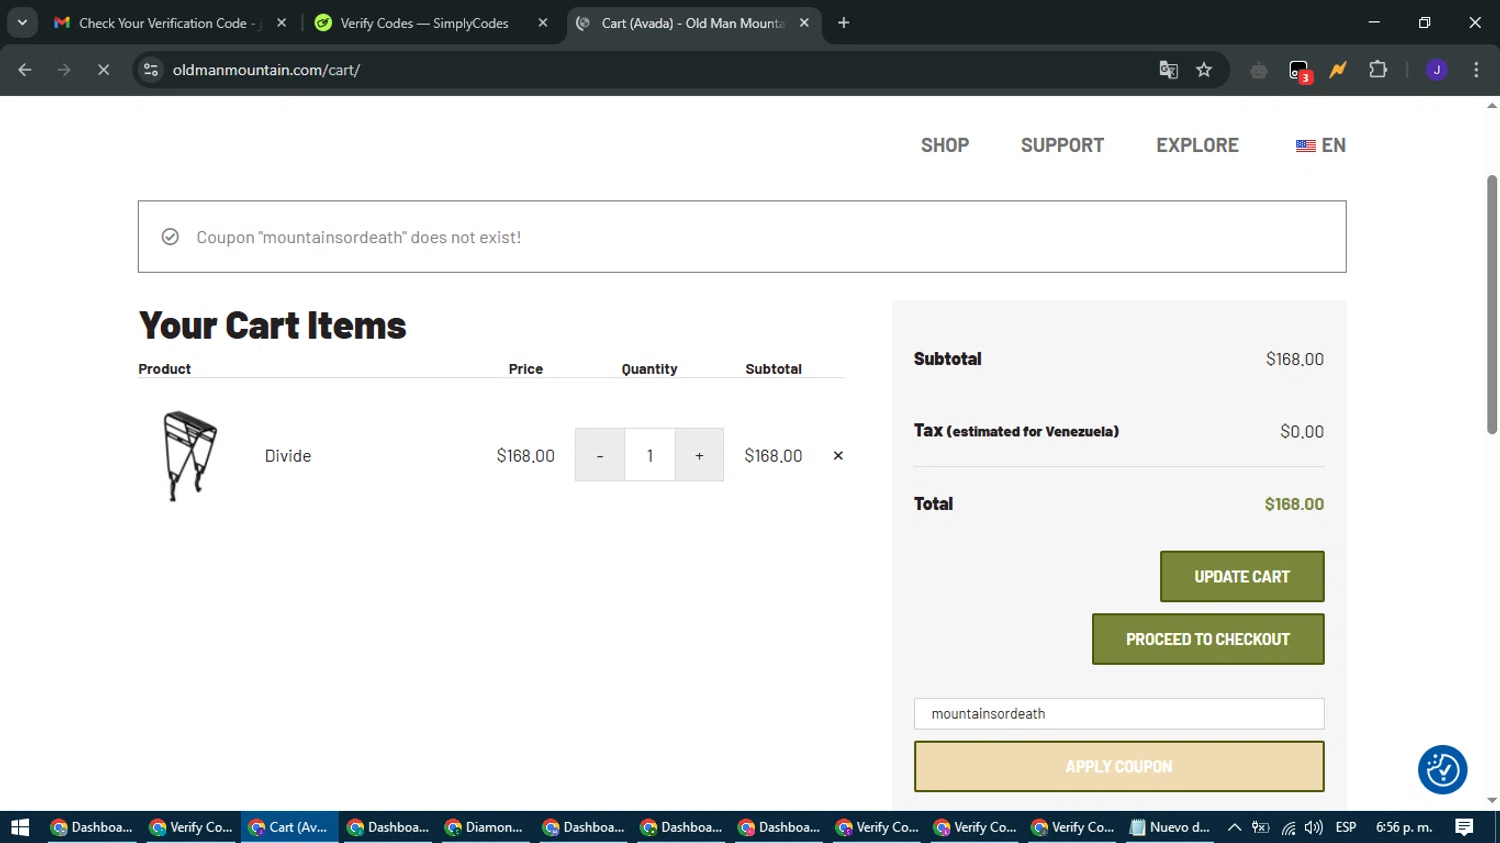Viewport: 1500px width, 843px height.
Task: Close the Old Man Mountain cart tab
Action: point(804,22)
